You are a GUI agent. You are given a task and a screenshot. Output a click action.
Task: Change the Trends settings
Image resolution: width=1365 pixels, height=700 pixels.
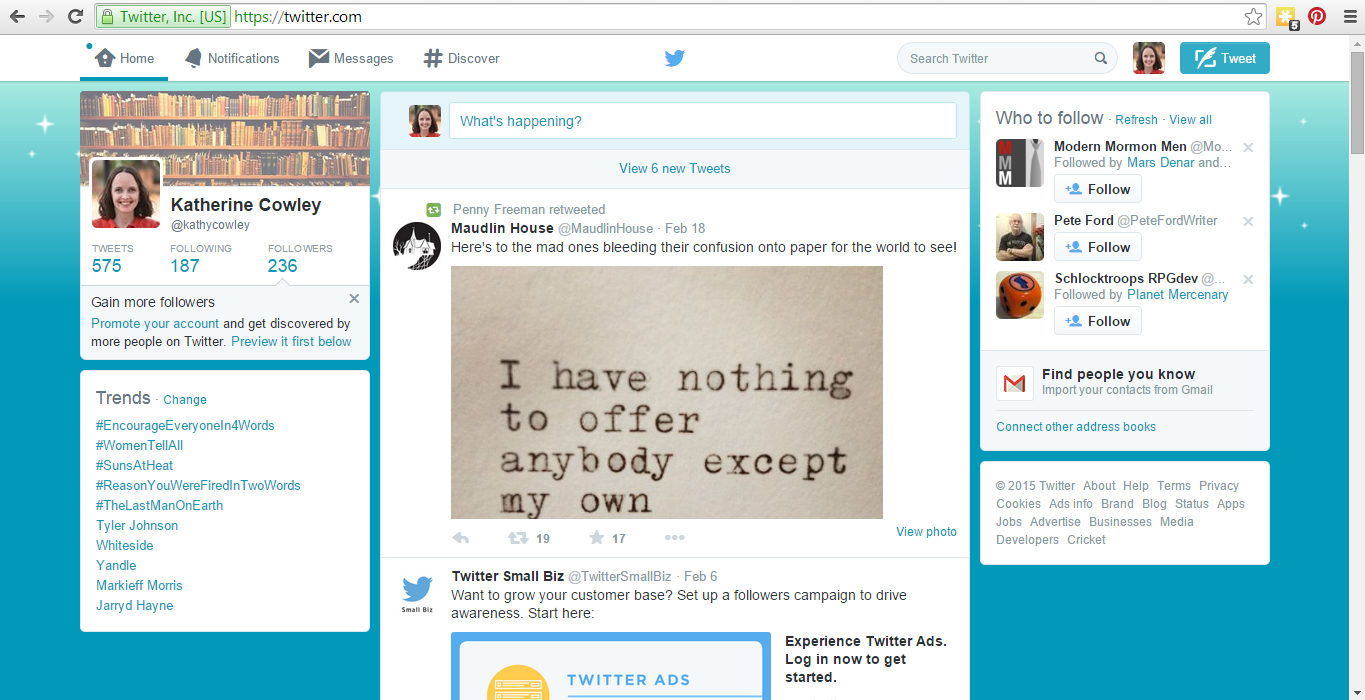click(185, 399)
